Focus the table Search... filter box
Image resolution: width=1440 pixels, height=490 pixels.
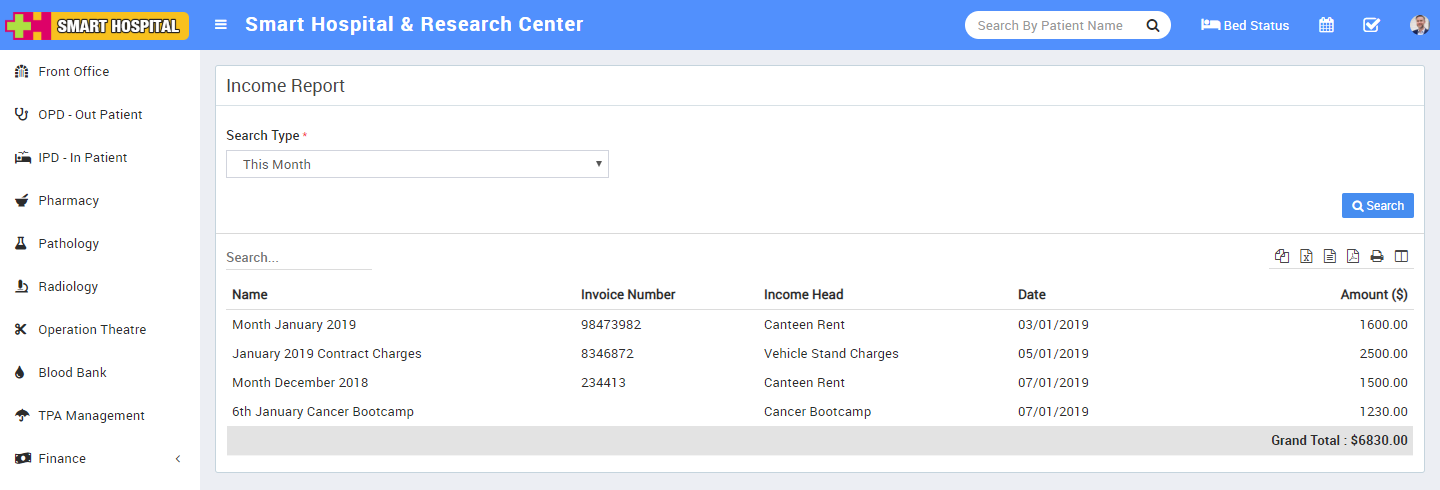tap(298, 257)
